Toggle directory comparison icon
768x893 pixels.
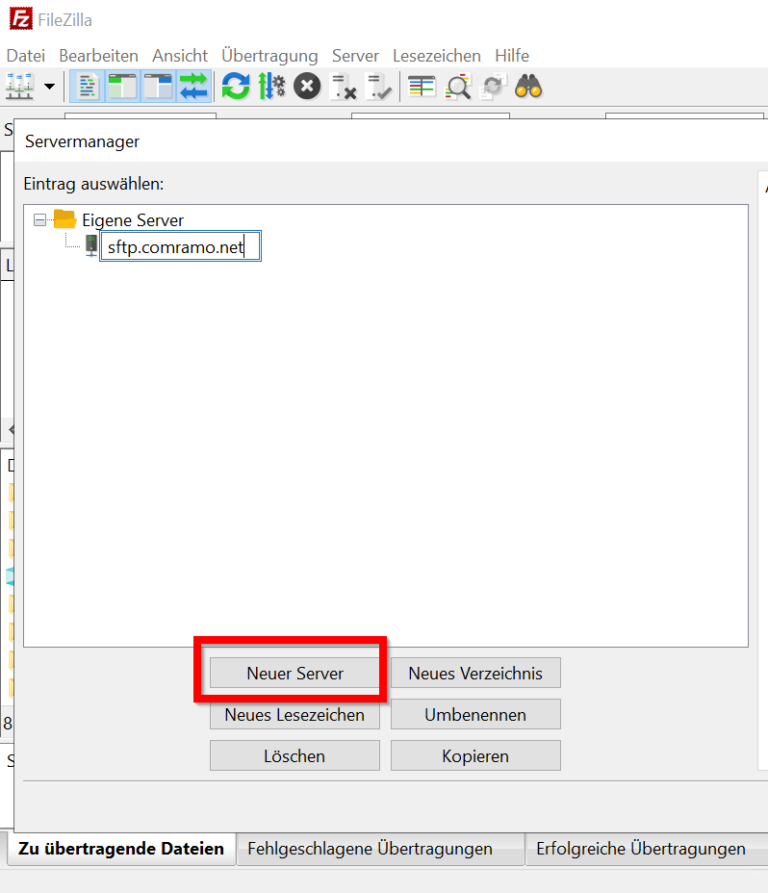[458, 87]
